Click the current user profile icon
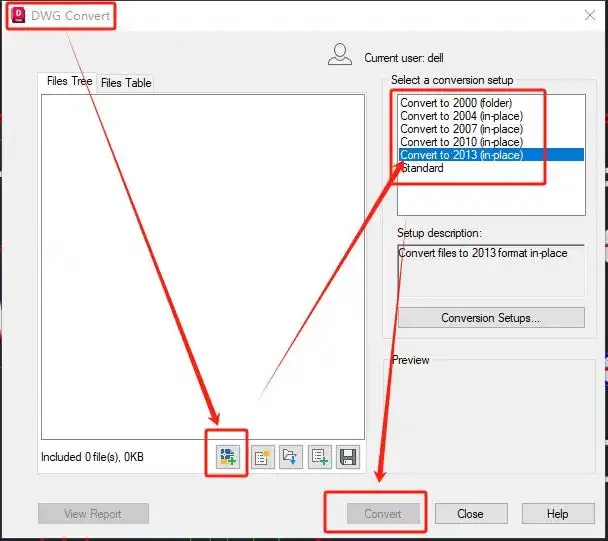This screenshot has width=608, height=541. tap(340, 57)
